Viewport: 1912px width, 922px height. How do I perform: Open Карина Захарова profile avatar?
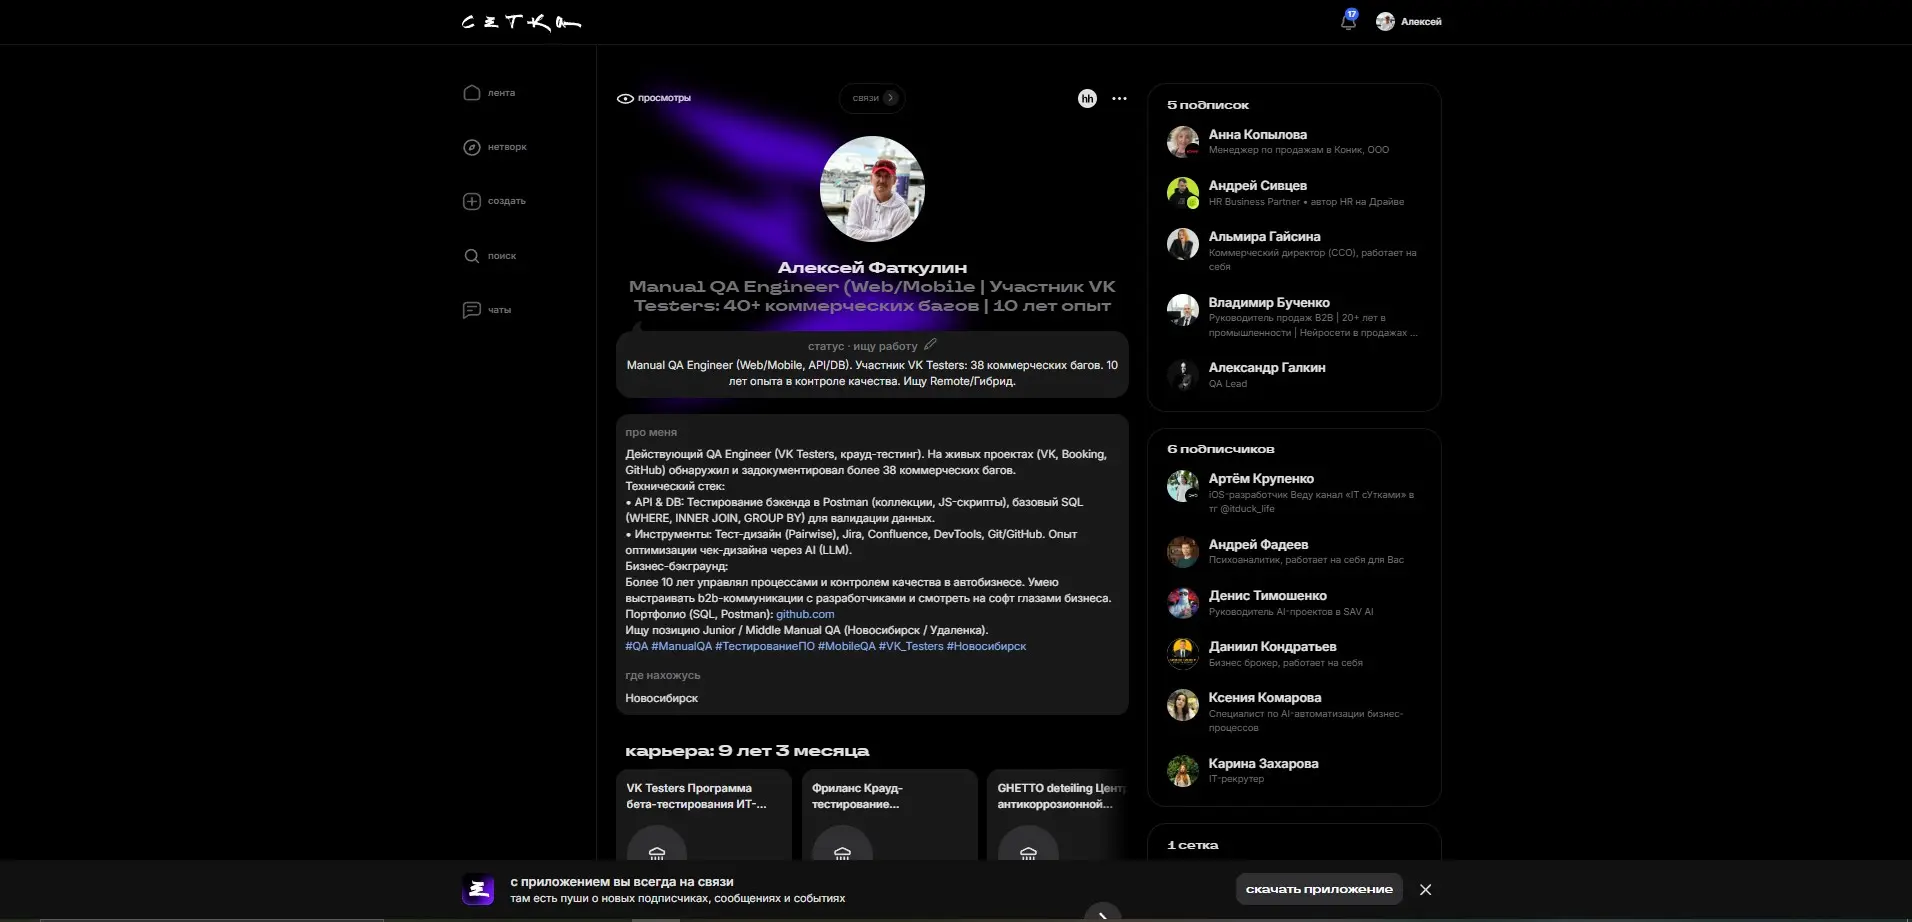tap(1183, 770)
